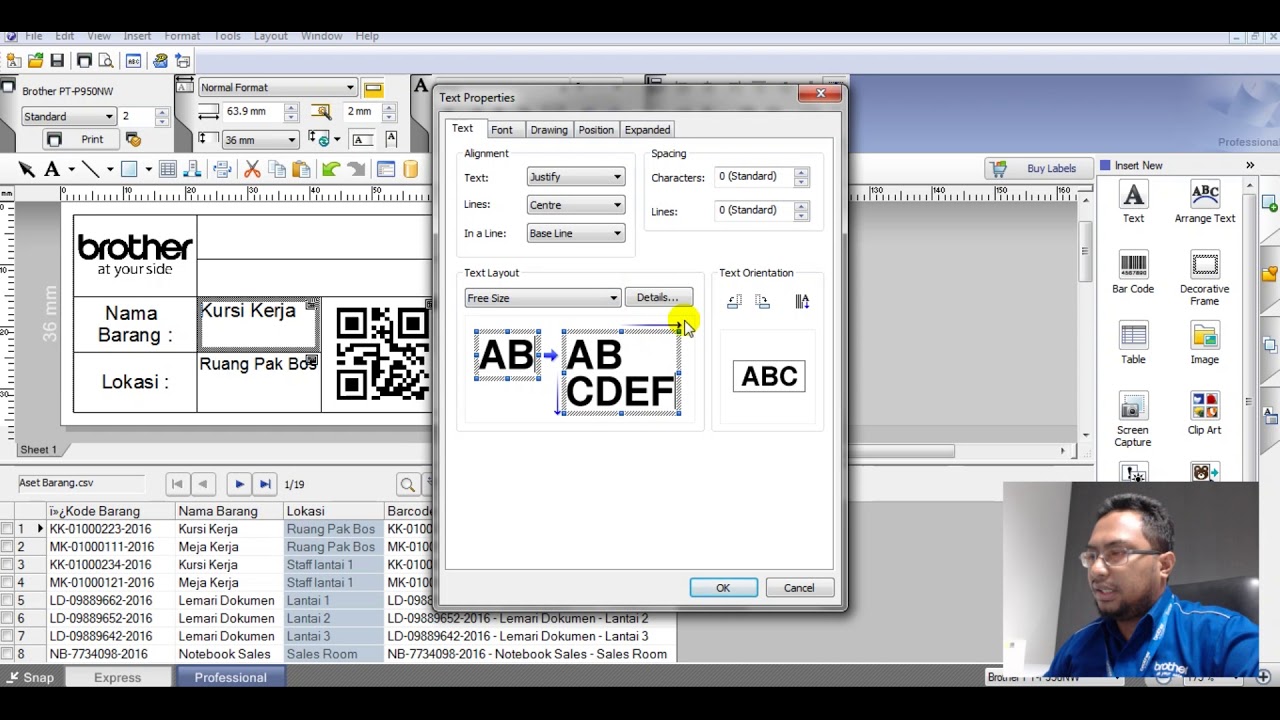Click the Print Preview magnifier icon

(x=105, y=61)
